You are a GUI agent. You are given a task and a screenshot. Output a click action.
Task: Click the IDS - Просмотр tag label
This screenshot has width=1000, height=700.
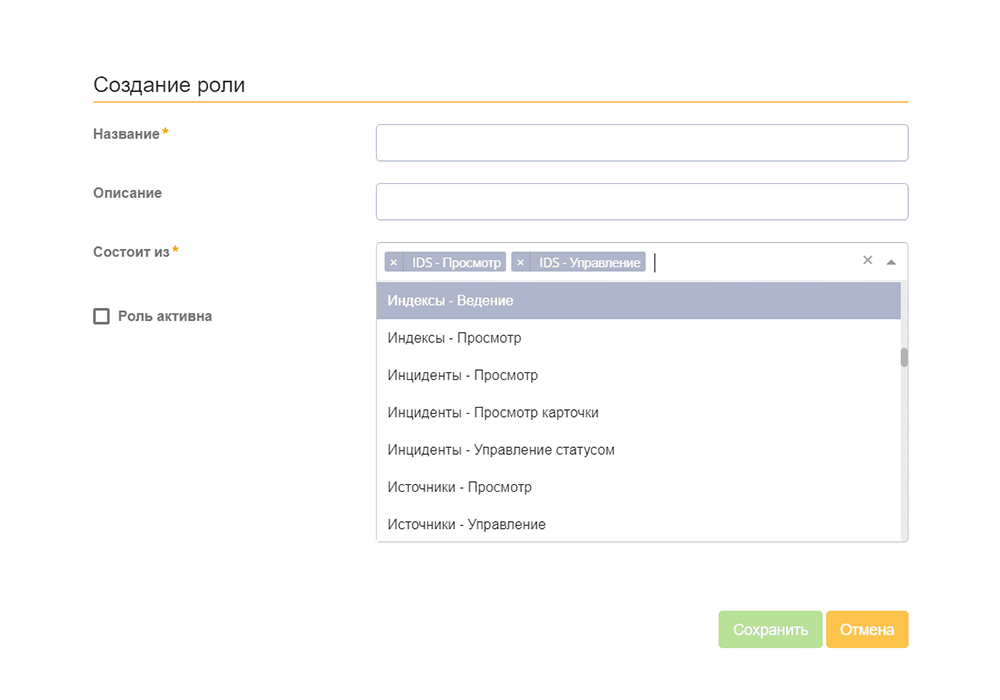(x=456, y=262)
